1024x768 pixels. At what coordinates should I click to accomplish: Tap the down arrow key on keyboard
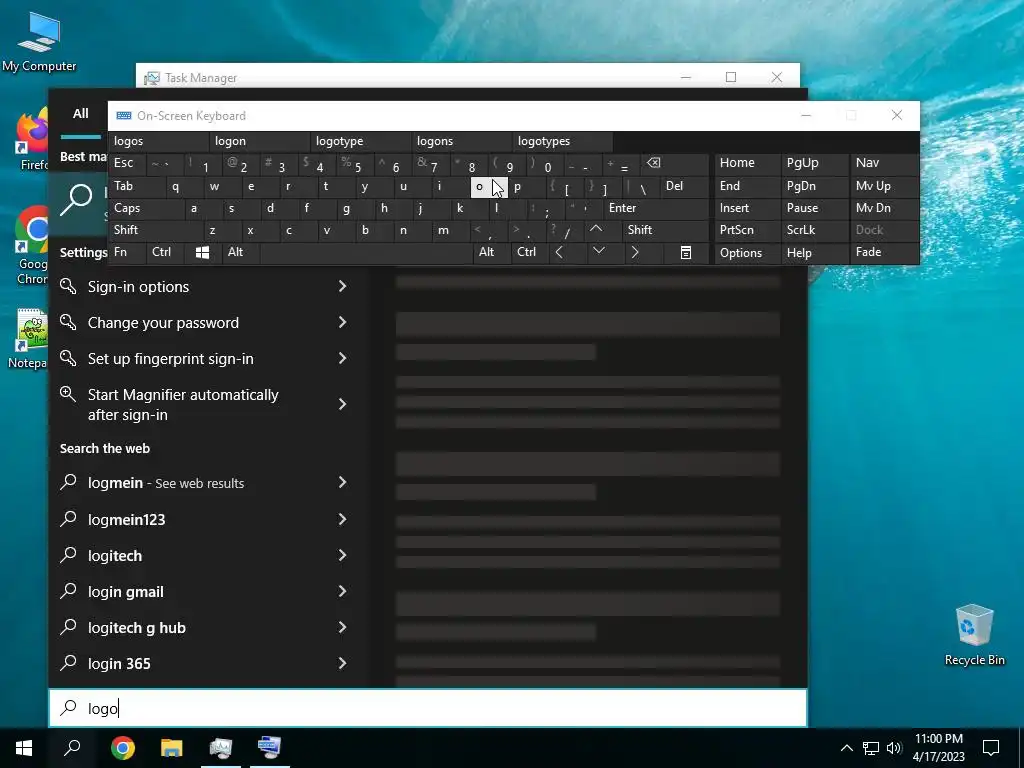(599, 251)
